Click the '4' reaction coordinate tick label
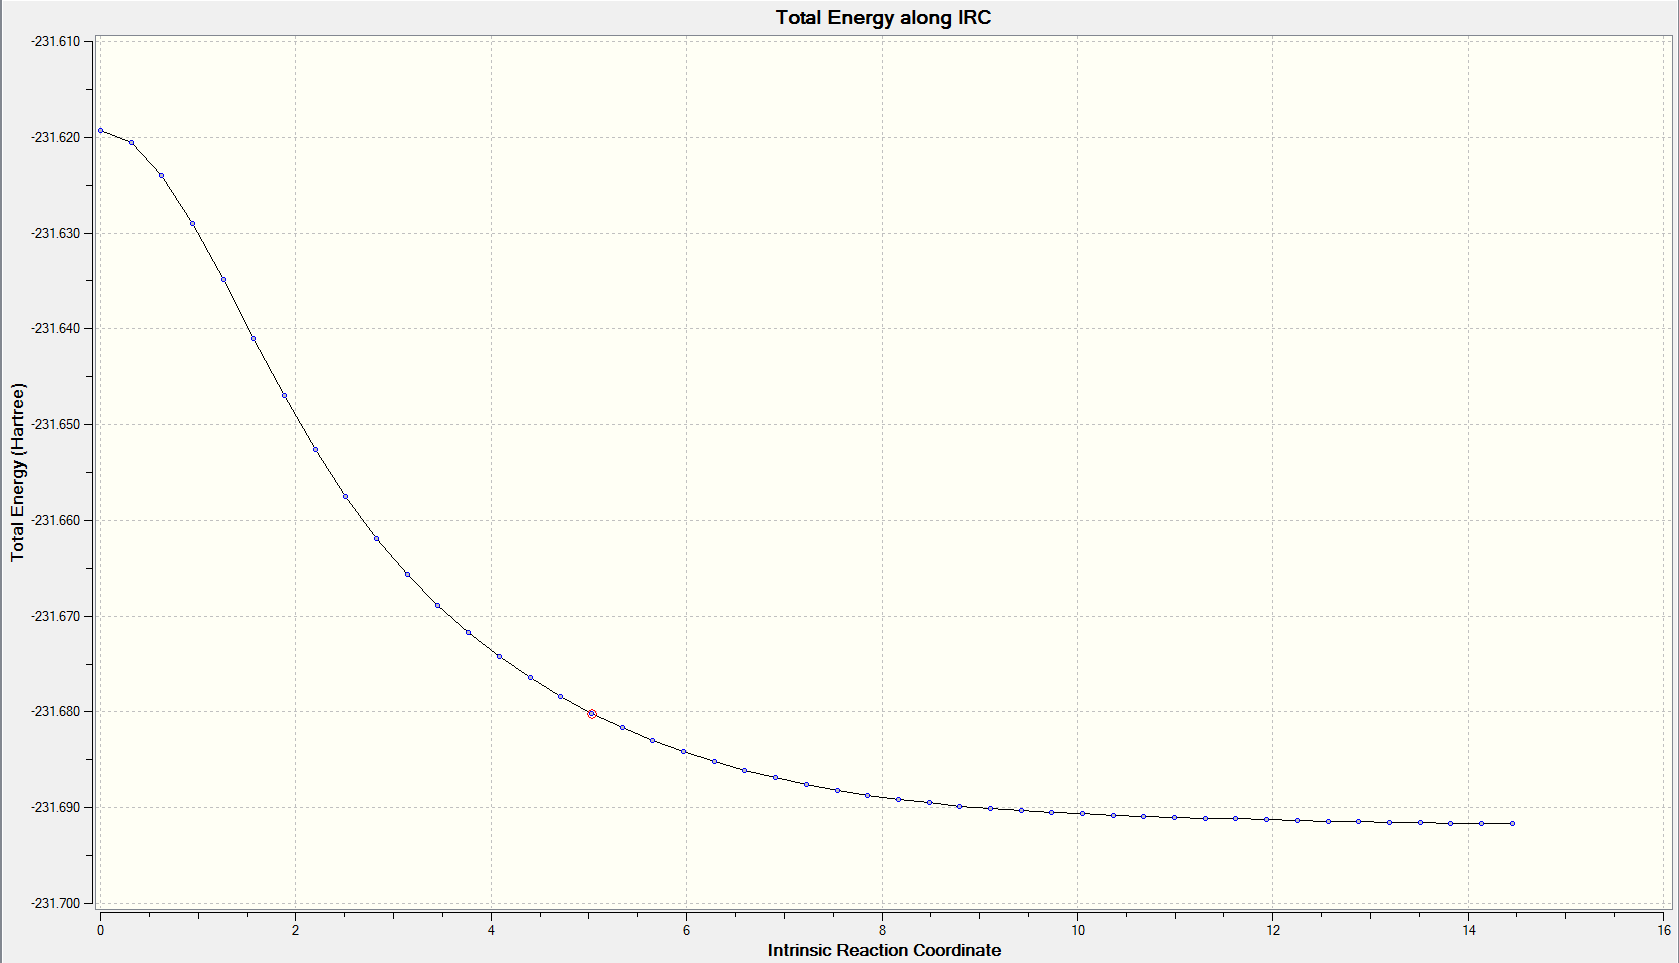The height and width of the screenshot is (963, 1679). [x=491, y=930]
